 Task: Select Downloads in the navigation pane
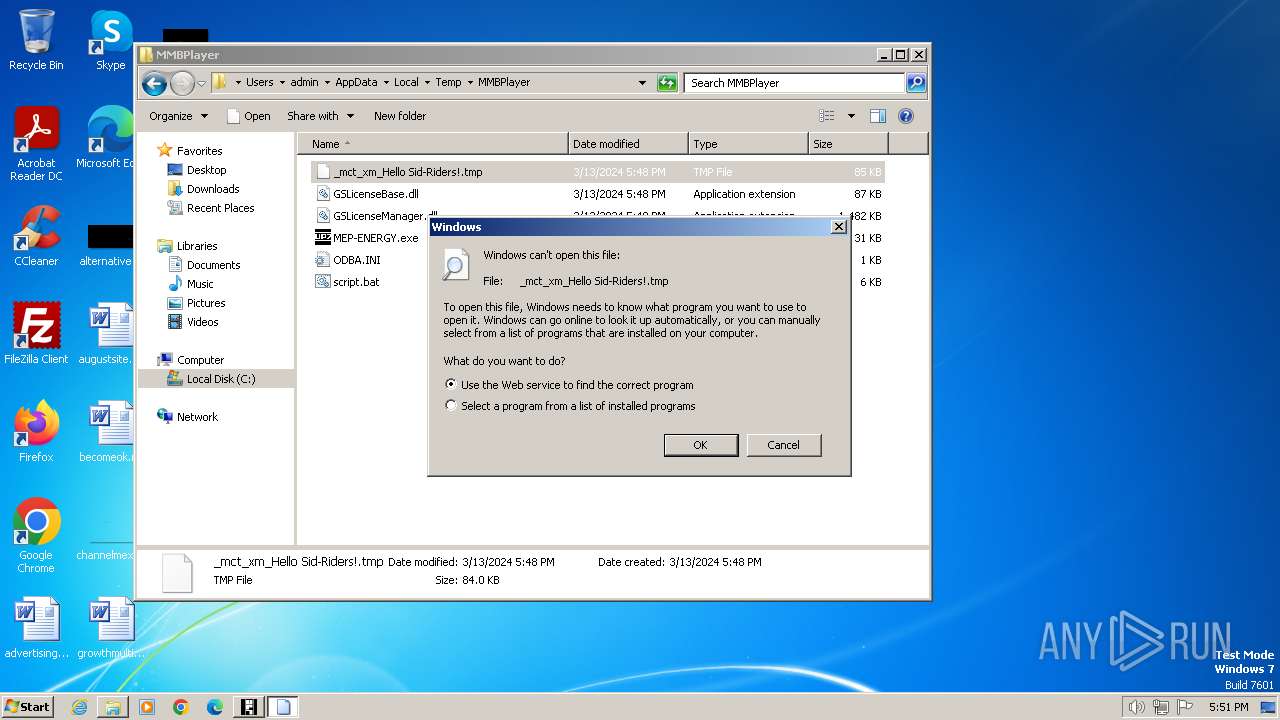[x=213, y=189]
